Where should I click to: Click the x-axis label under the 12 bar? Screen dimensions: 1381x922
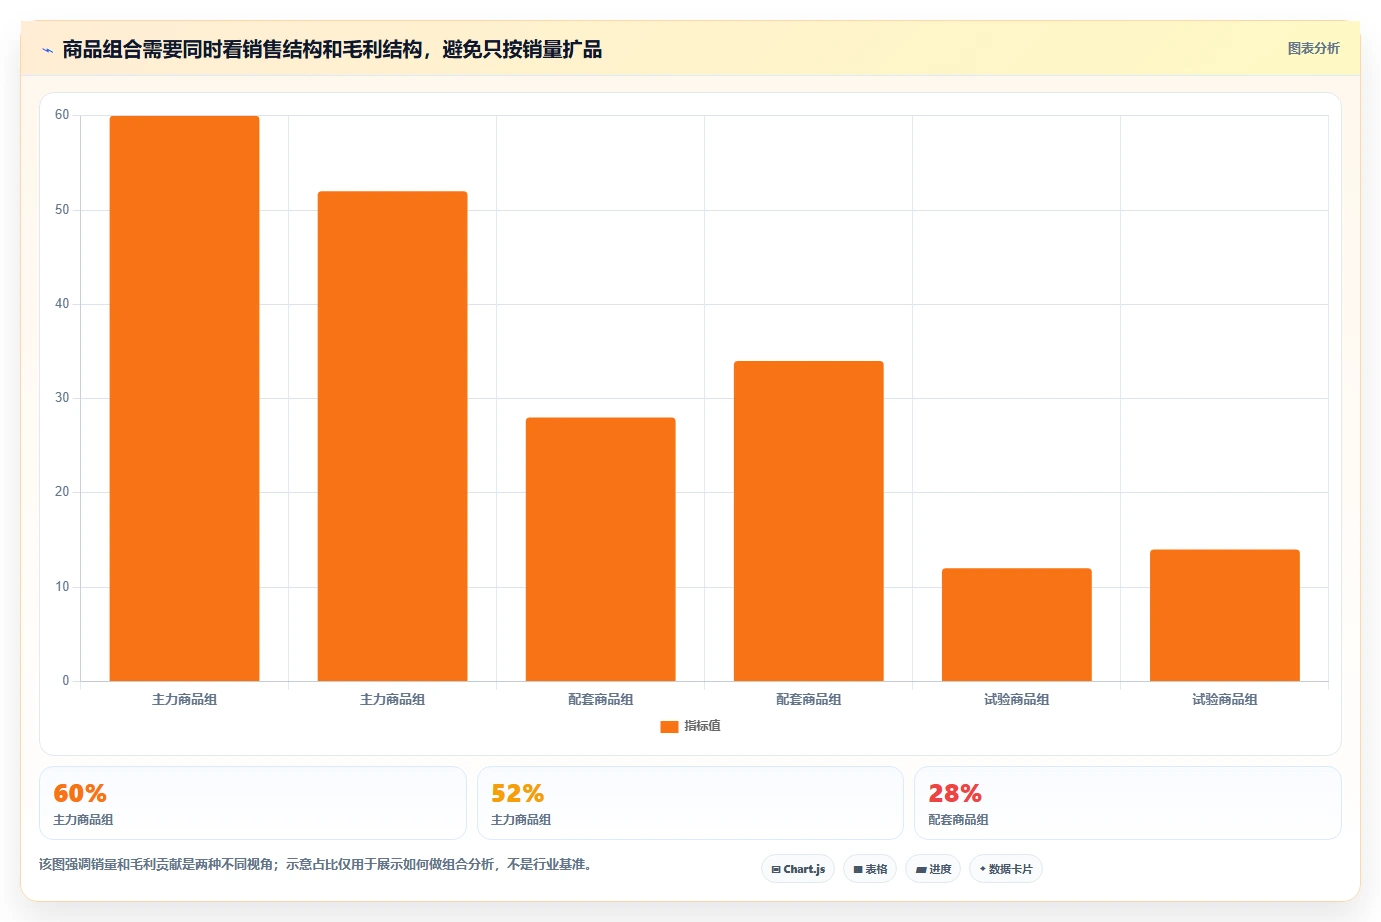[1016, 699]
